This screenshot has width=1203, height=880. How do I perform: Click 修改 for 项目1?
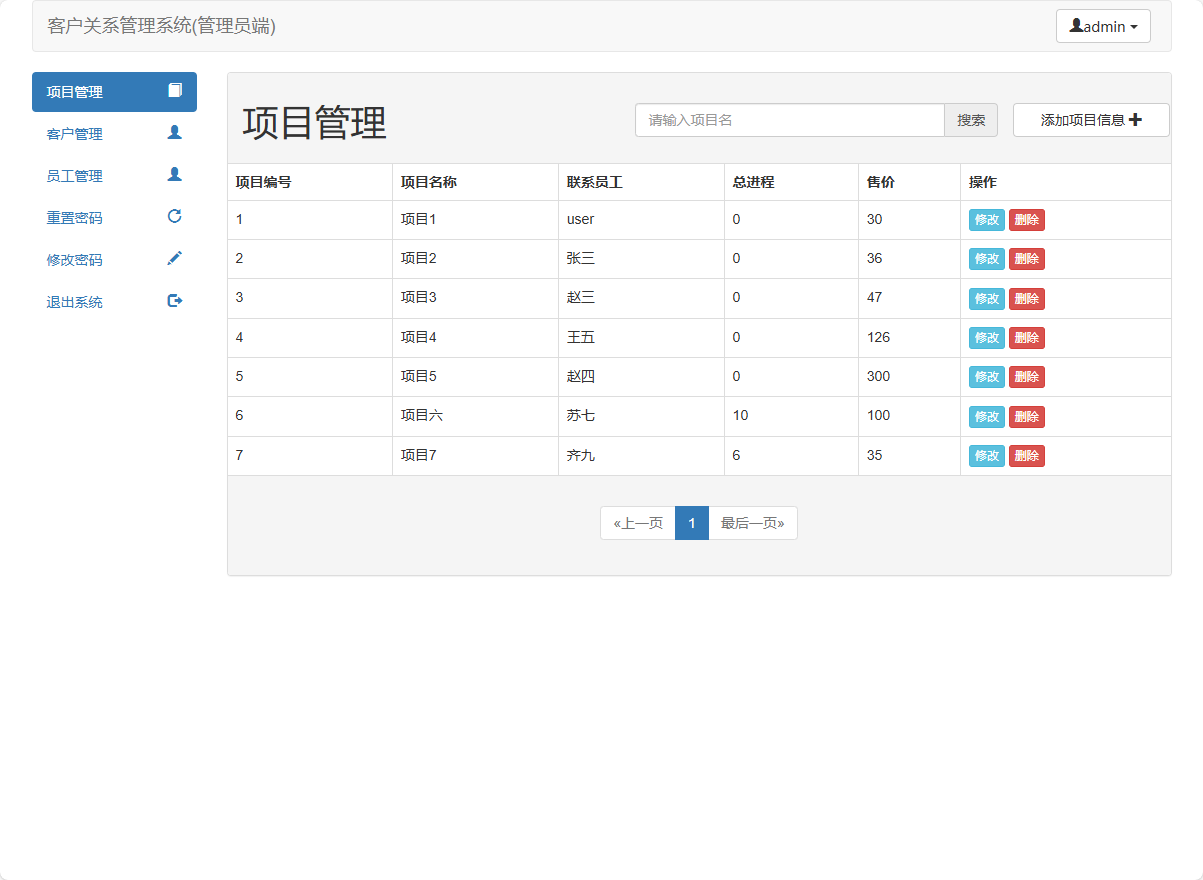point(986,219)
